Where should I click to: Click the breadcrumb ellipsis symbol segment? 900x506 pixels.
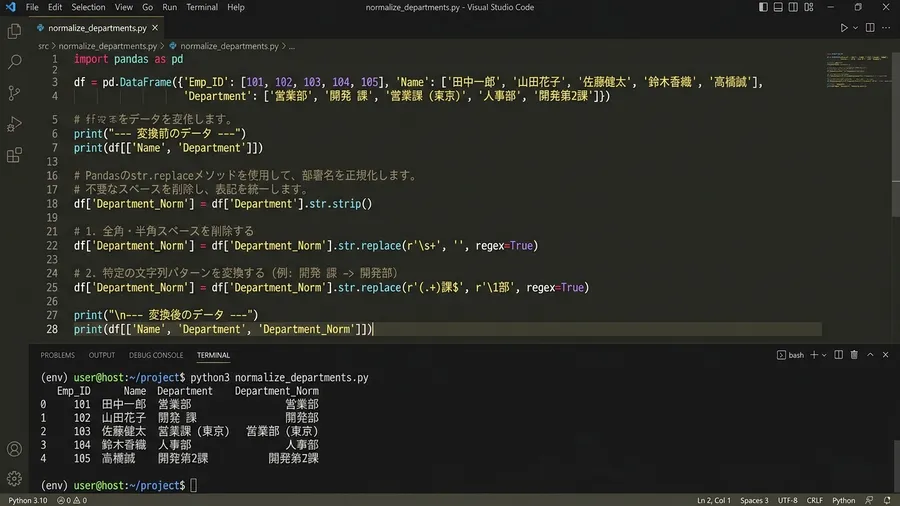tap(292, 46)
